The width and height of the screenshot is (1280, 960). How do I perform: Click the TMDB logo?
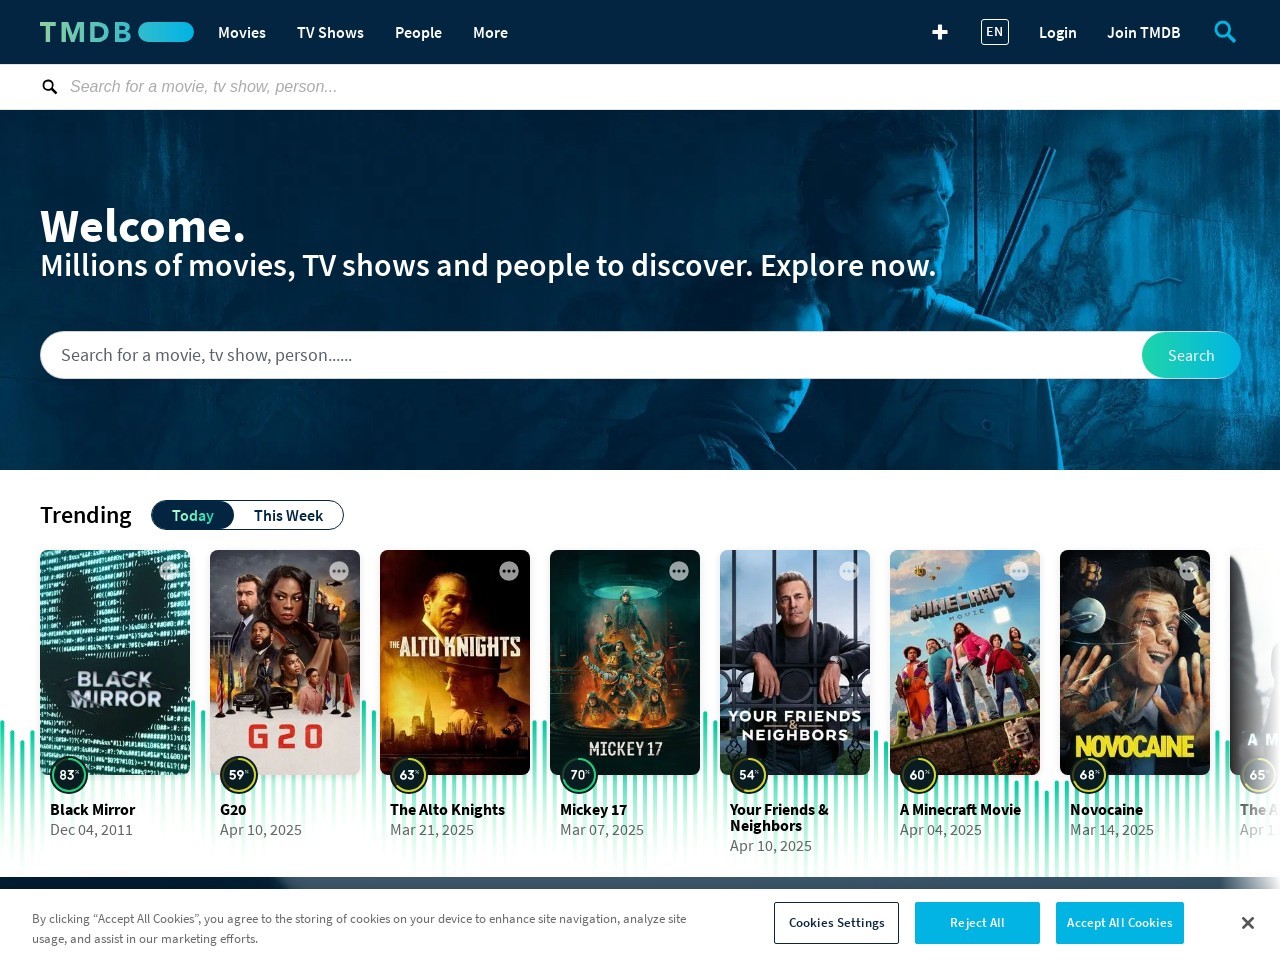[x=117, y=32]
